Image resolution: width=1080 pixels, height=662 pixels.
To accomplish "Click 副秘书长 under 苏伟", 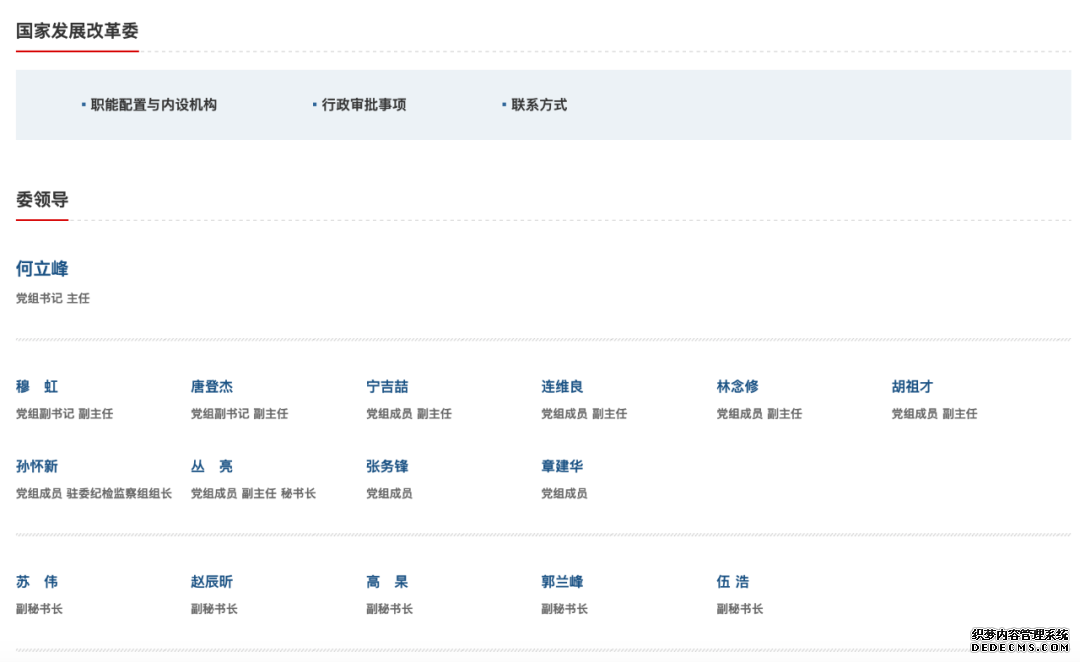I will click(x=39, y=610).
